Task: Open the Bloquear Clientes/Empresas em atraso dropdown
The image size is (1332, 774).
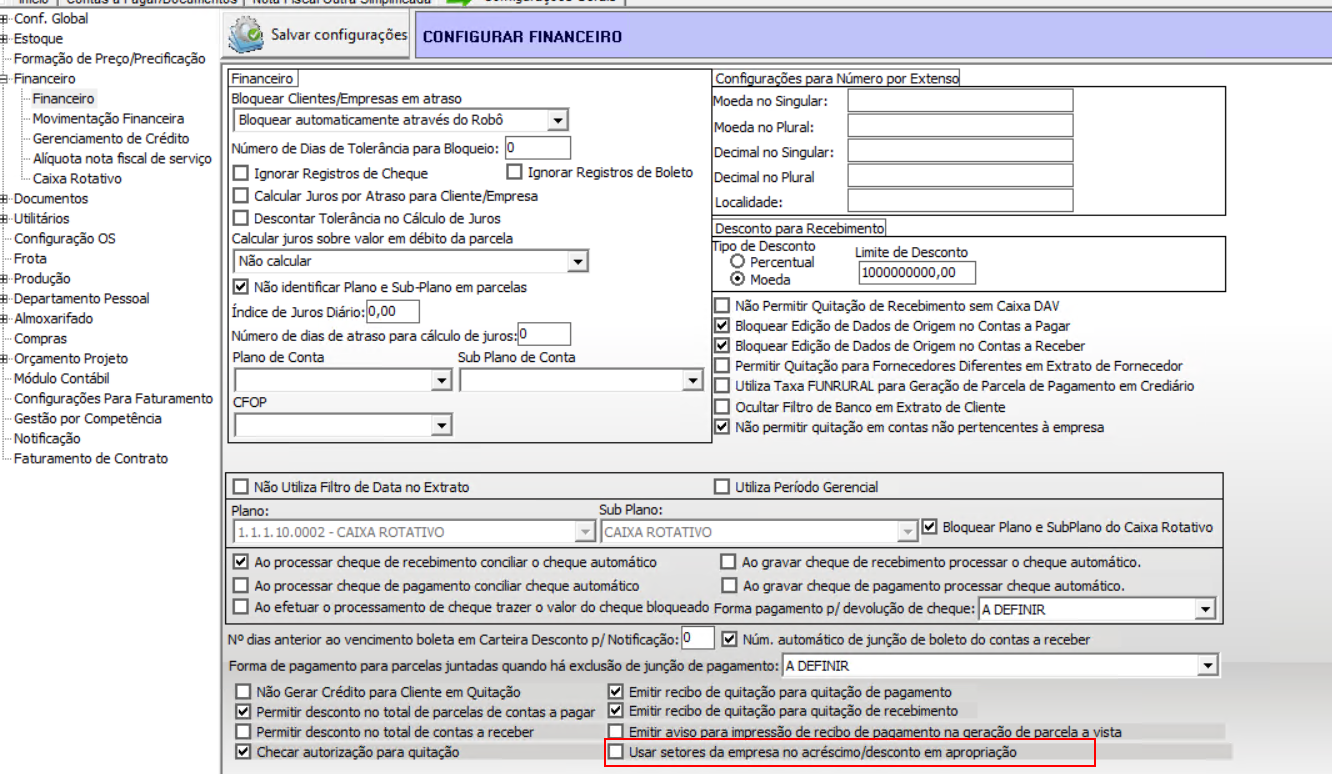Action: (558, 121)
